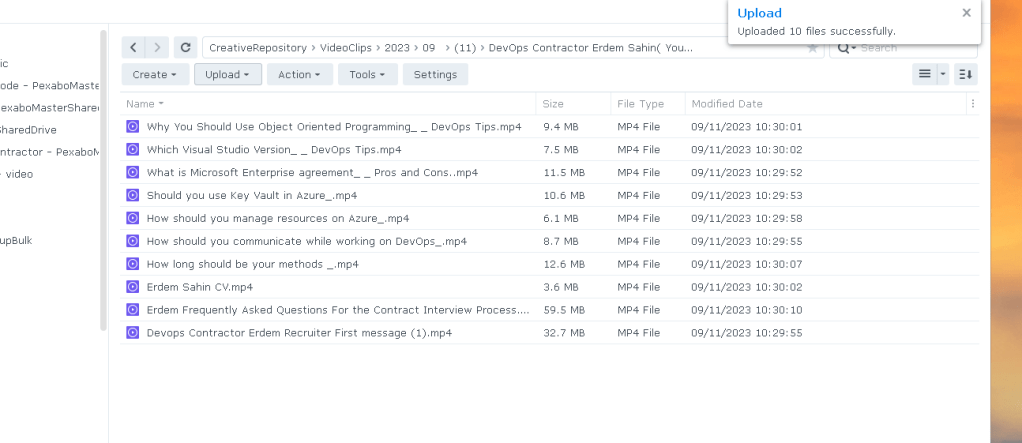Select file Should you use Key Vault in Azure
Screen dimensions: 1022x443
pyautogui.click(x=252, y=195)
